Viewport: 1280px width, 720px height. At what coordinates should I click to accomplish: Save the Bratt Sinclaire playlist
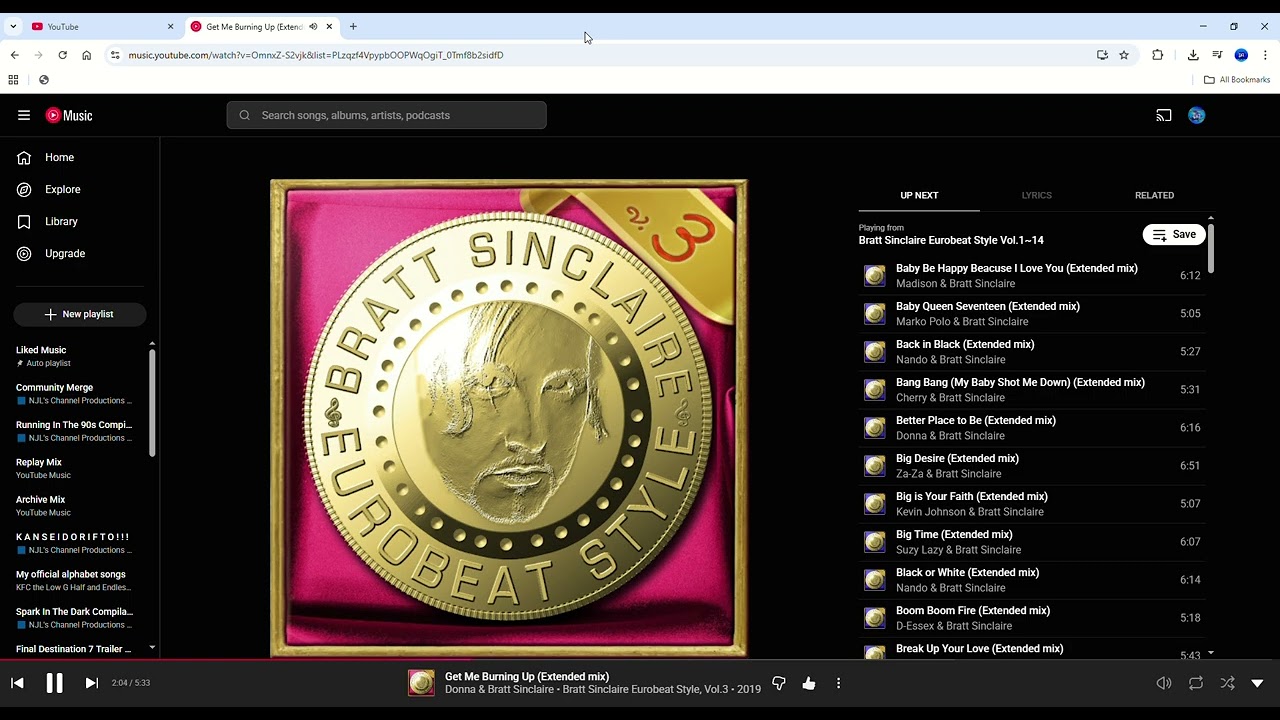pyautogui.click(x=1174, y=234)
